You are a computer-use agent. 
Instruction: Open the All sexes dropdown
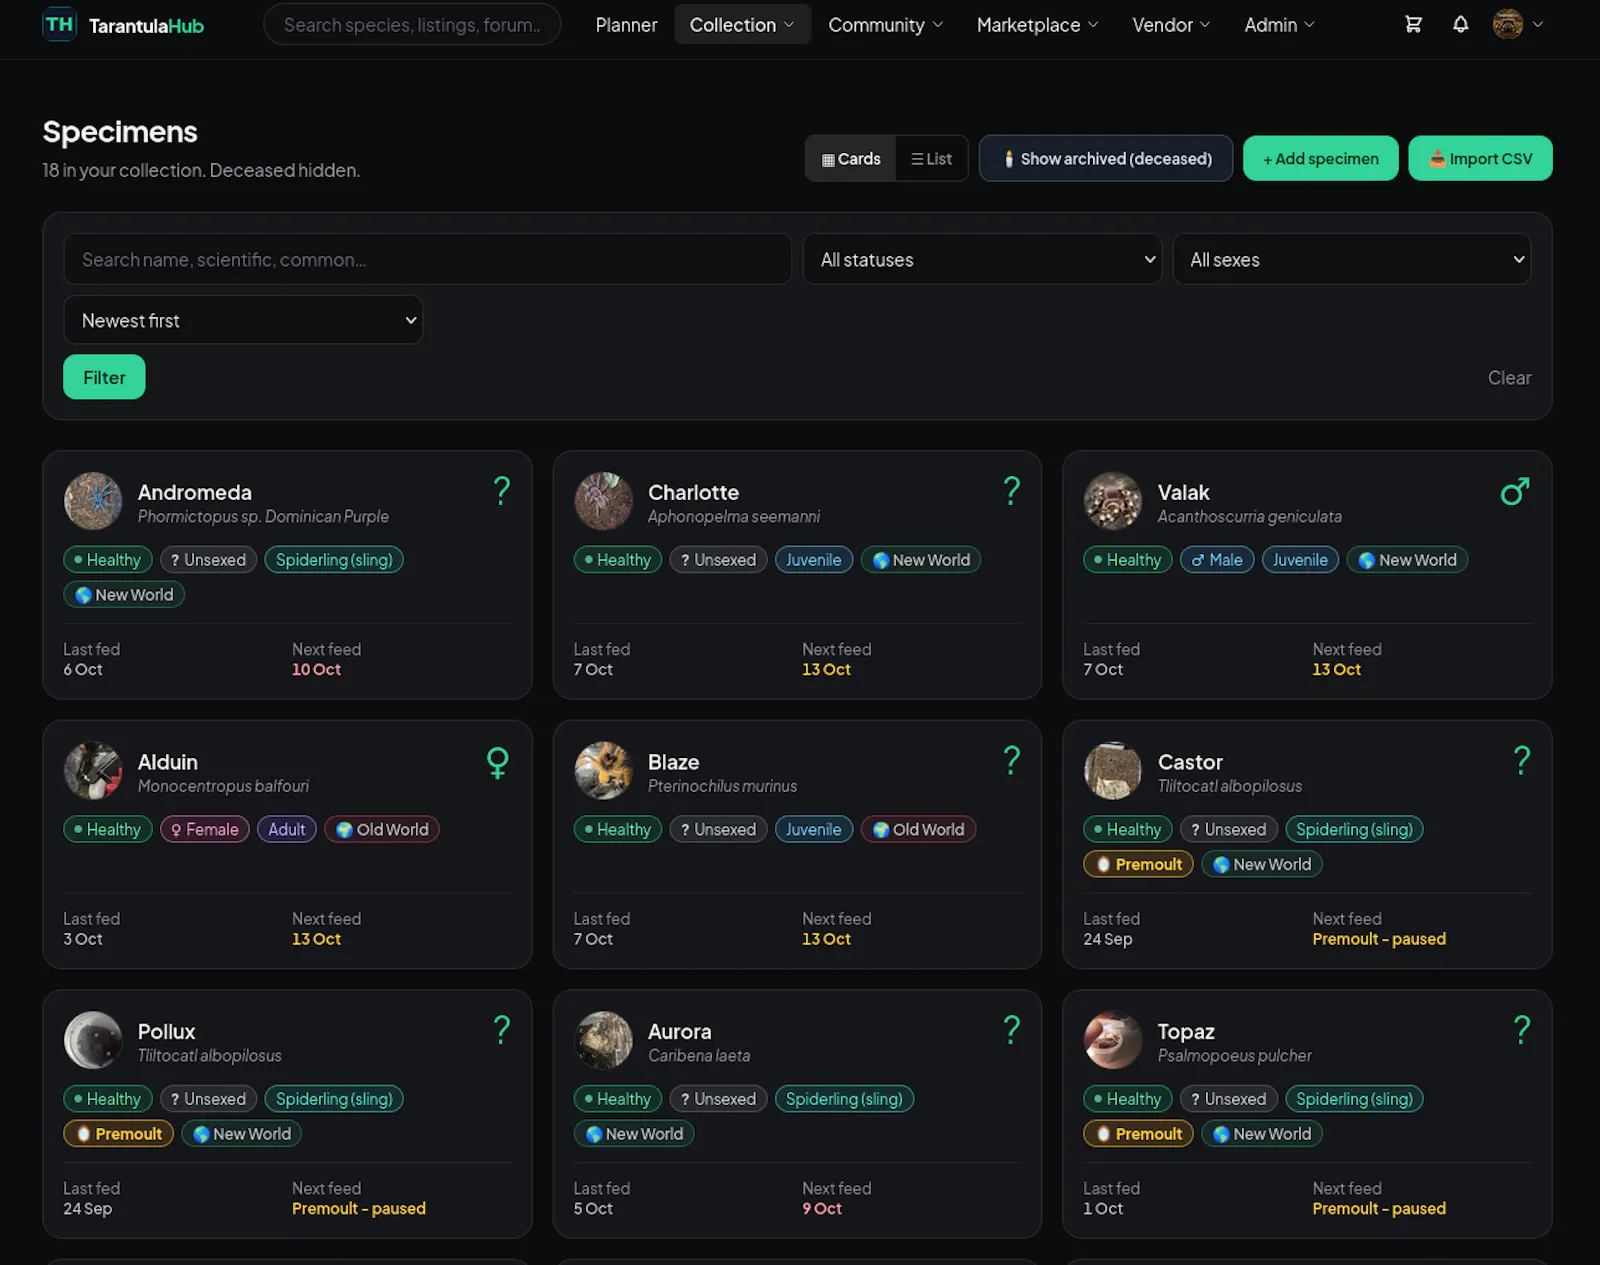click(x=1352, y=259)
